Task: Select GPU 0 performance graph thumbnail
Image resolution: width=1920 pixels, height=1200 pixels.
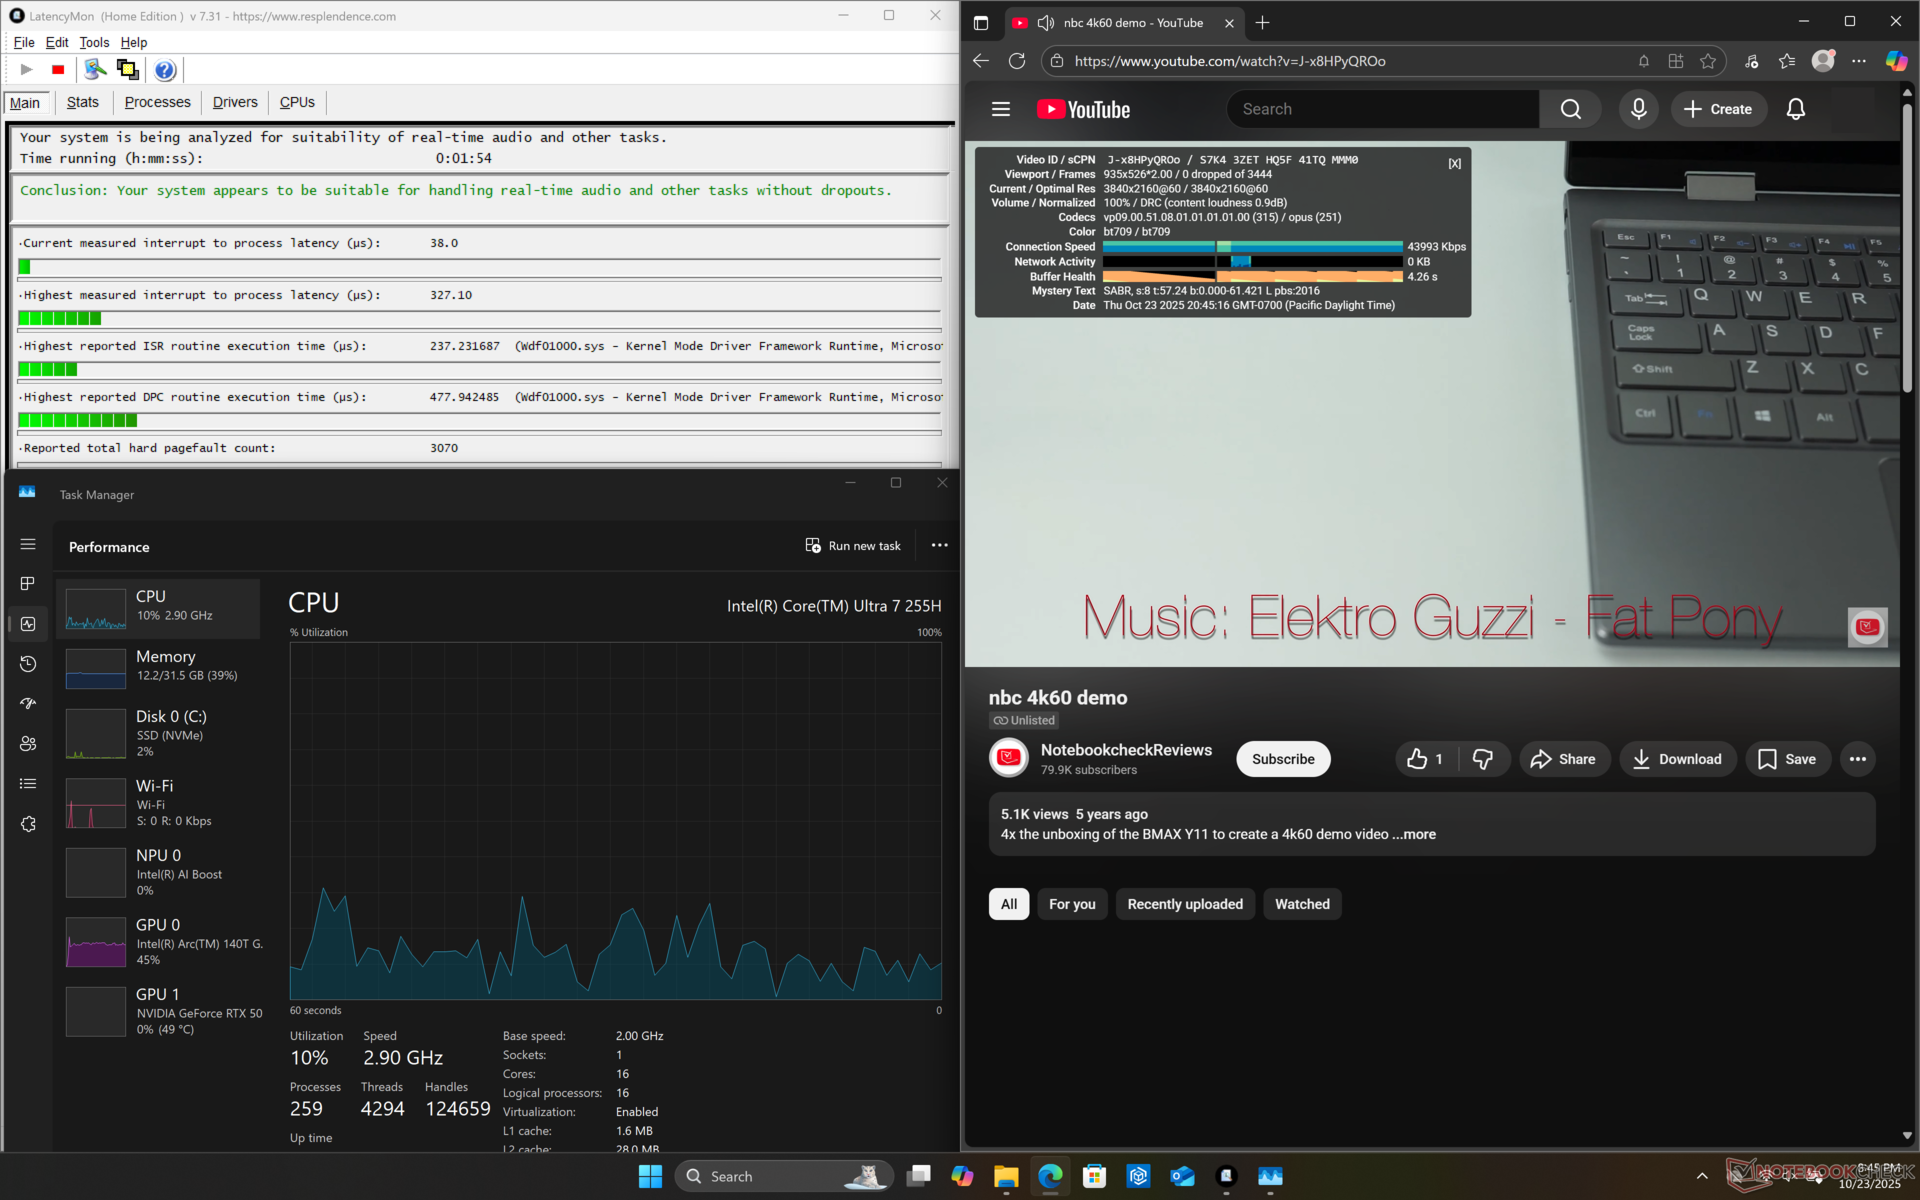Action: pyautogui.click(x=96, y=941)
